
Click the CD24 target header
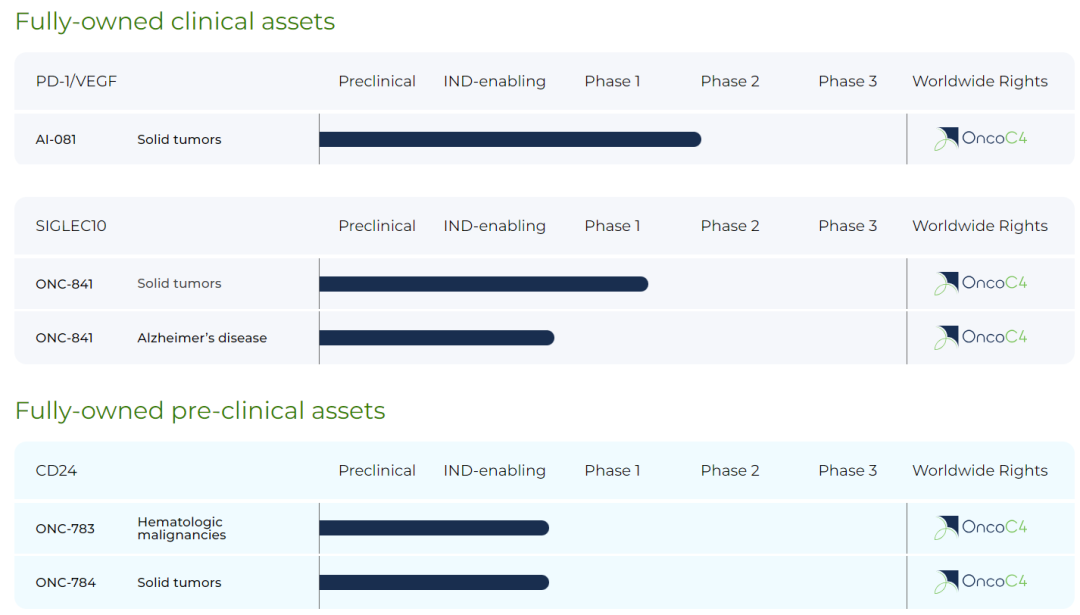click(x=56, y=470)
